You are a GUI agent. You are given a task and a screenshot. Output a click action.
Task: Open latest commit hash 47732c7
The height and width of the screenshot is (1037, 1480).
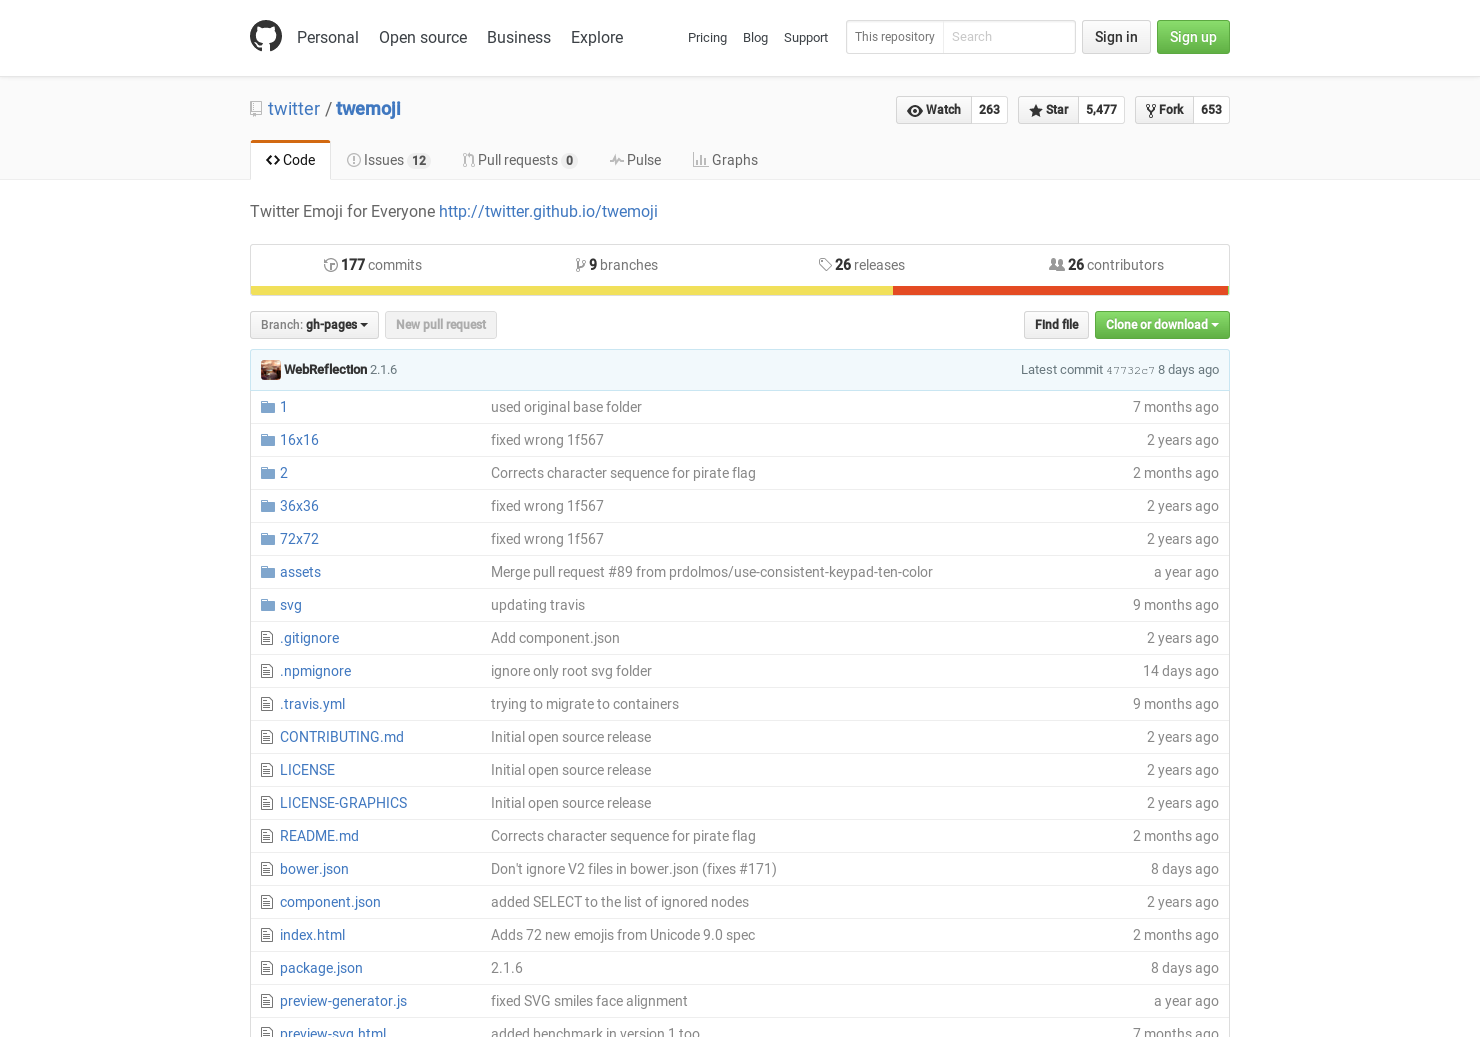[x=1130, y=370]
